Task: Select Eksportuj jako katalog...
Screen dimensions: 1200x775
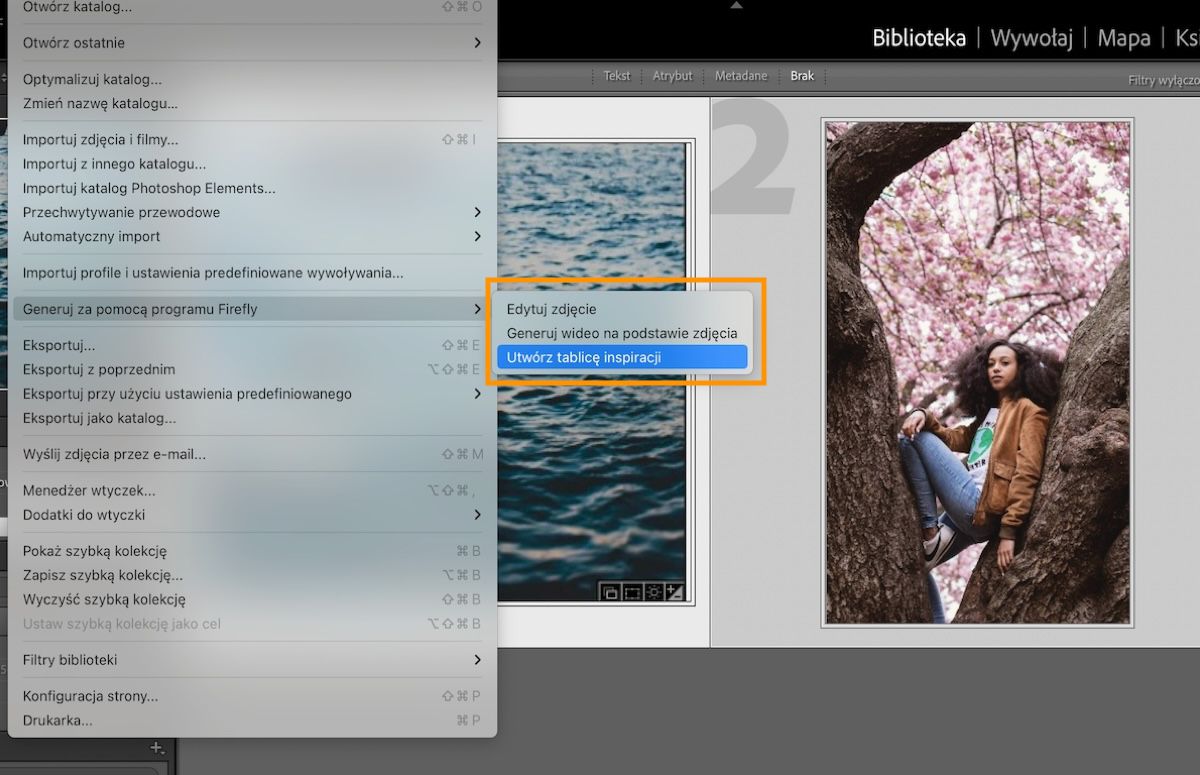Action: [252, 418]
